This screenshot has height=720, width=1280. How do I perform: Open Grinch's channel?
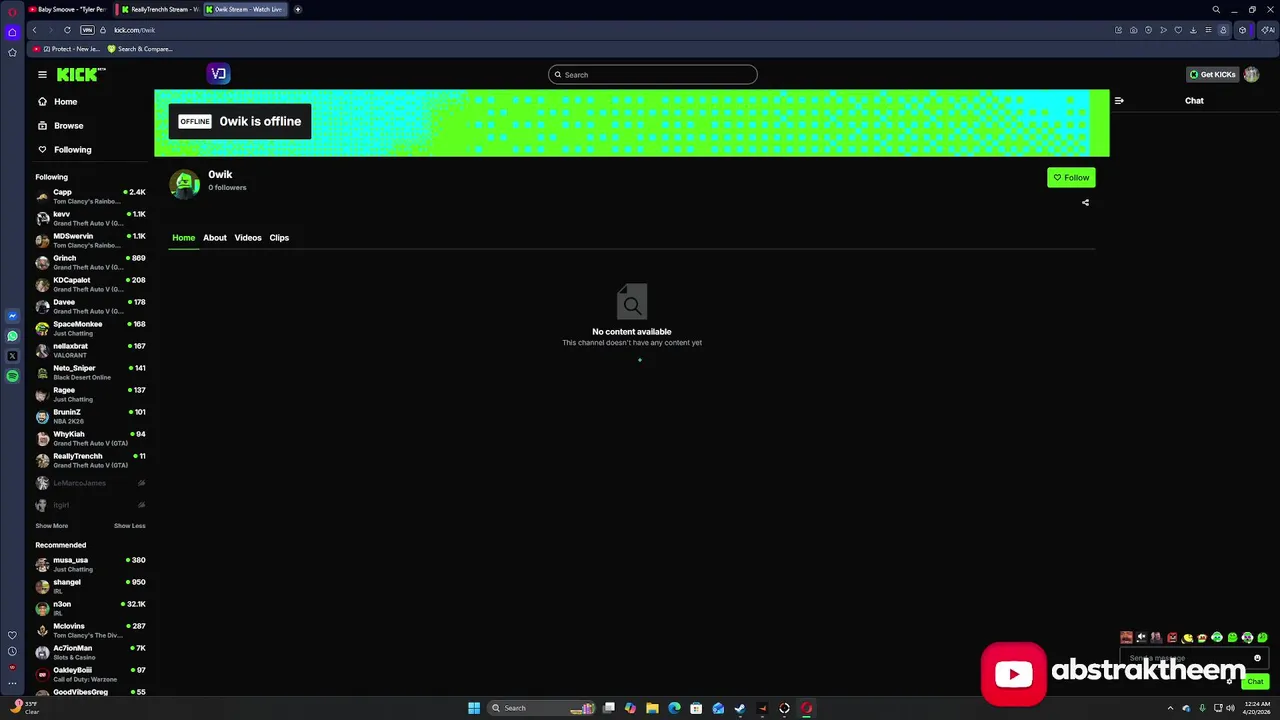coord(90,262)
